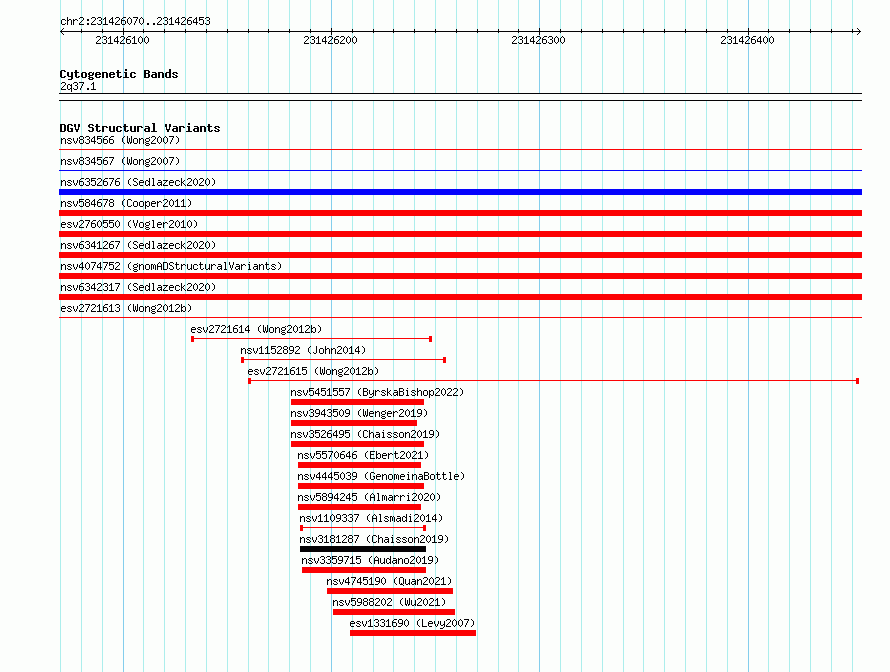The width and height of the screenshot is (890, 672).
Task: Click the blue bar of nsv6352676
Action: click(460, 192)
